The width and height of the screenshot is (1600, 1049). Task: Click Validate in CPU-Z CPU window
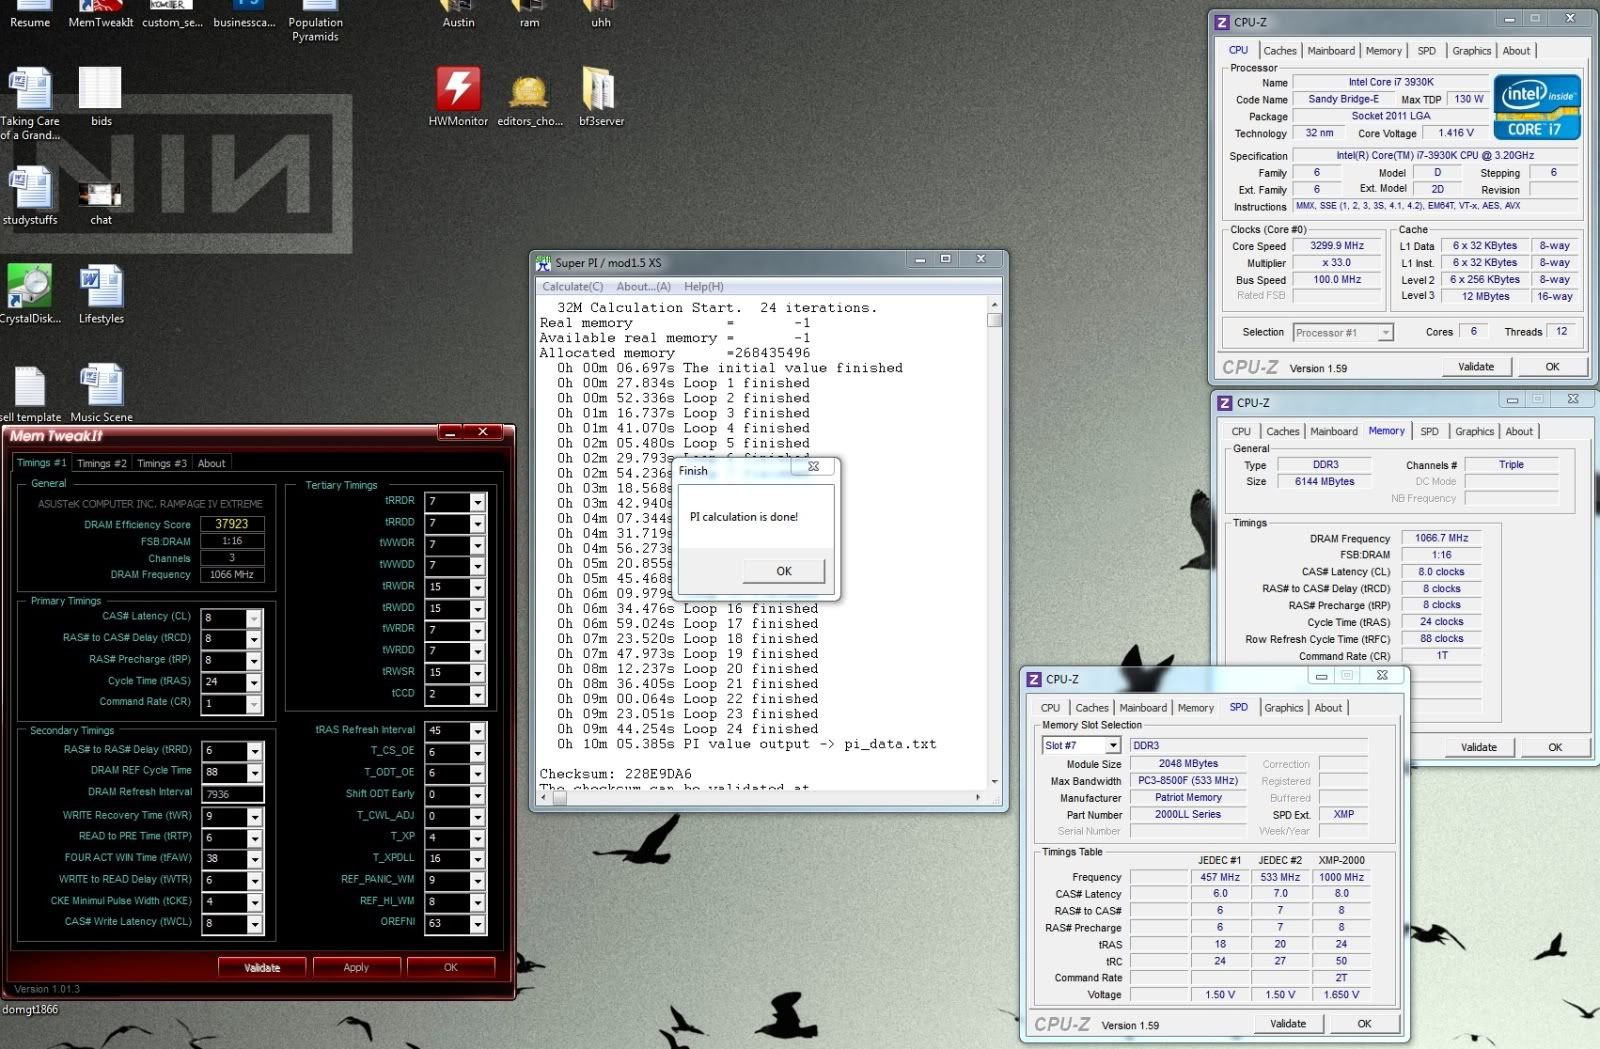click(1476, 367)
